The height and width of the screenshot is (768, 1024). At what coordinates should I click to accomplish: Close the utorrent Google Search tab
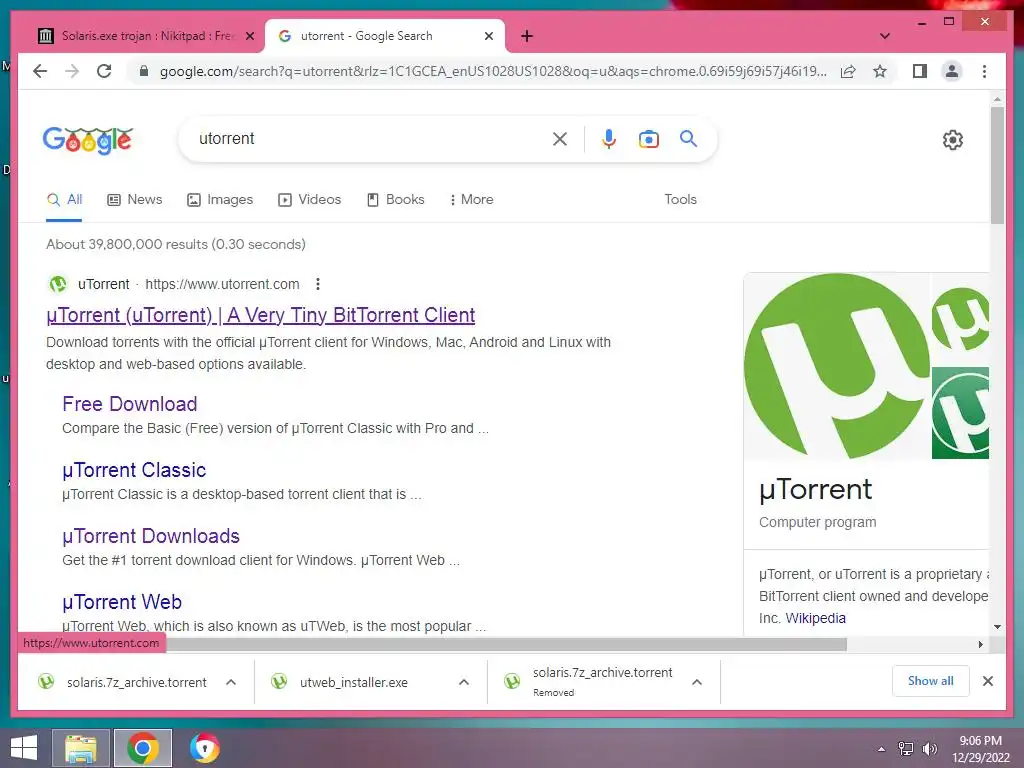coord(488,36)
